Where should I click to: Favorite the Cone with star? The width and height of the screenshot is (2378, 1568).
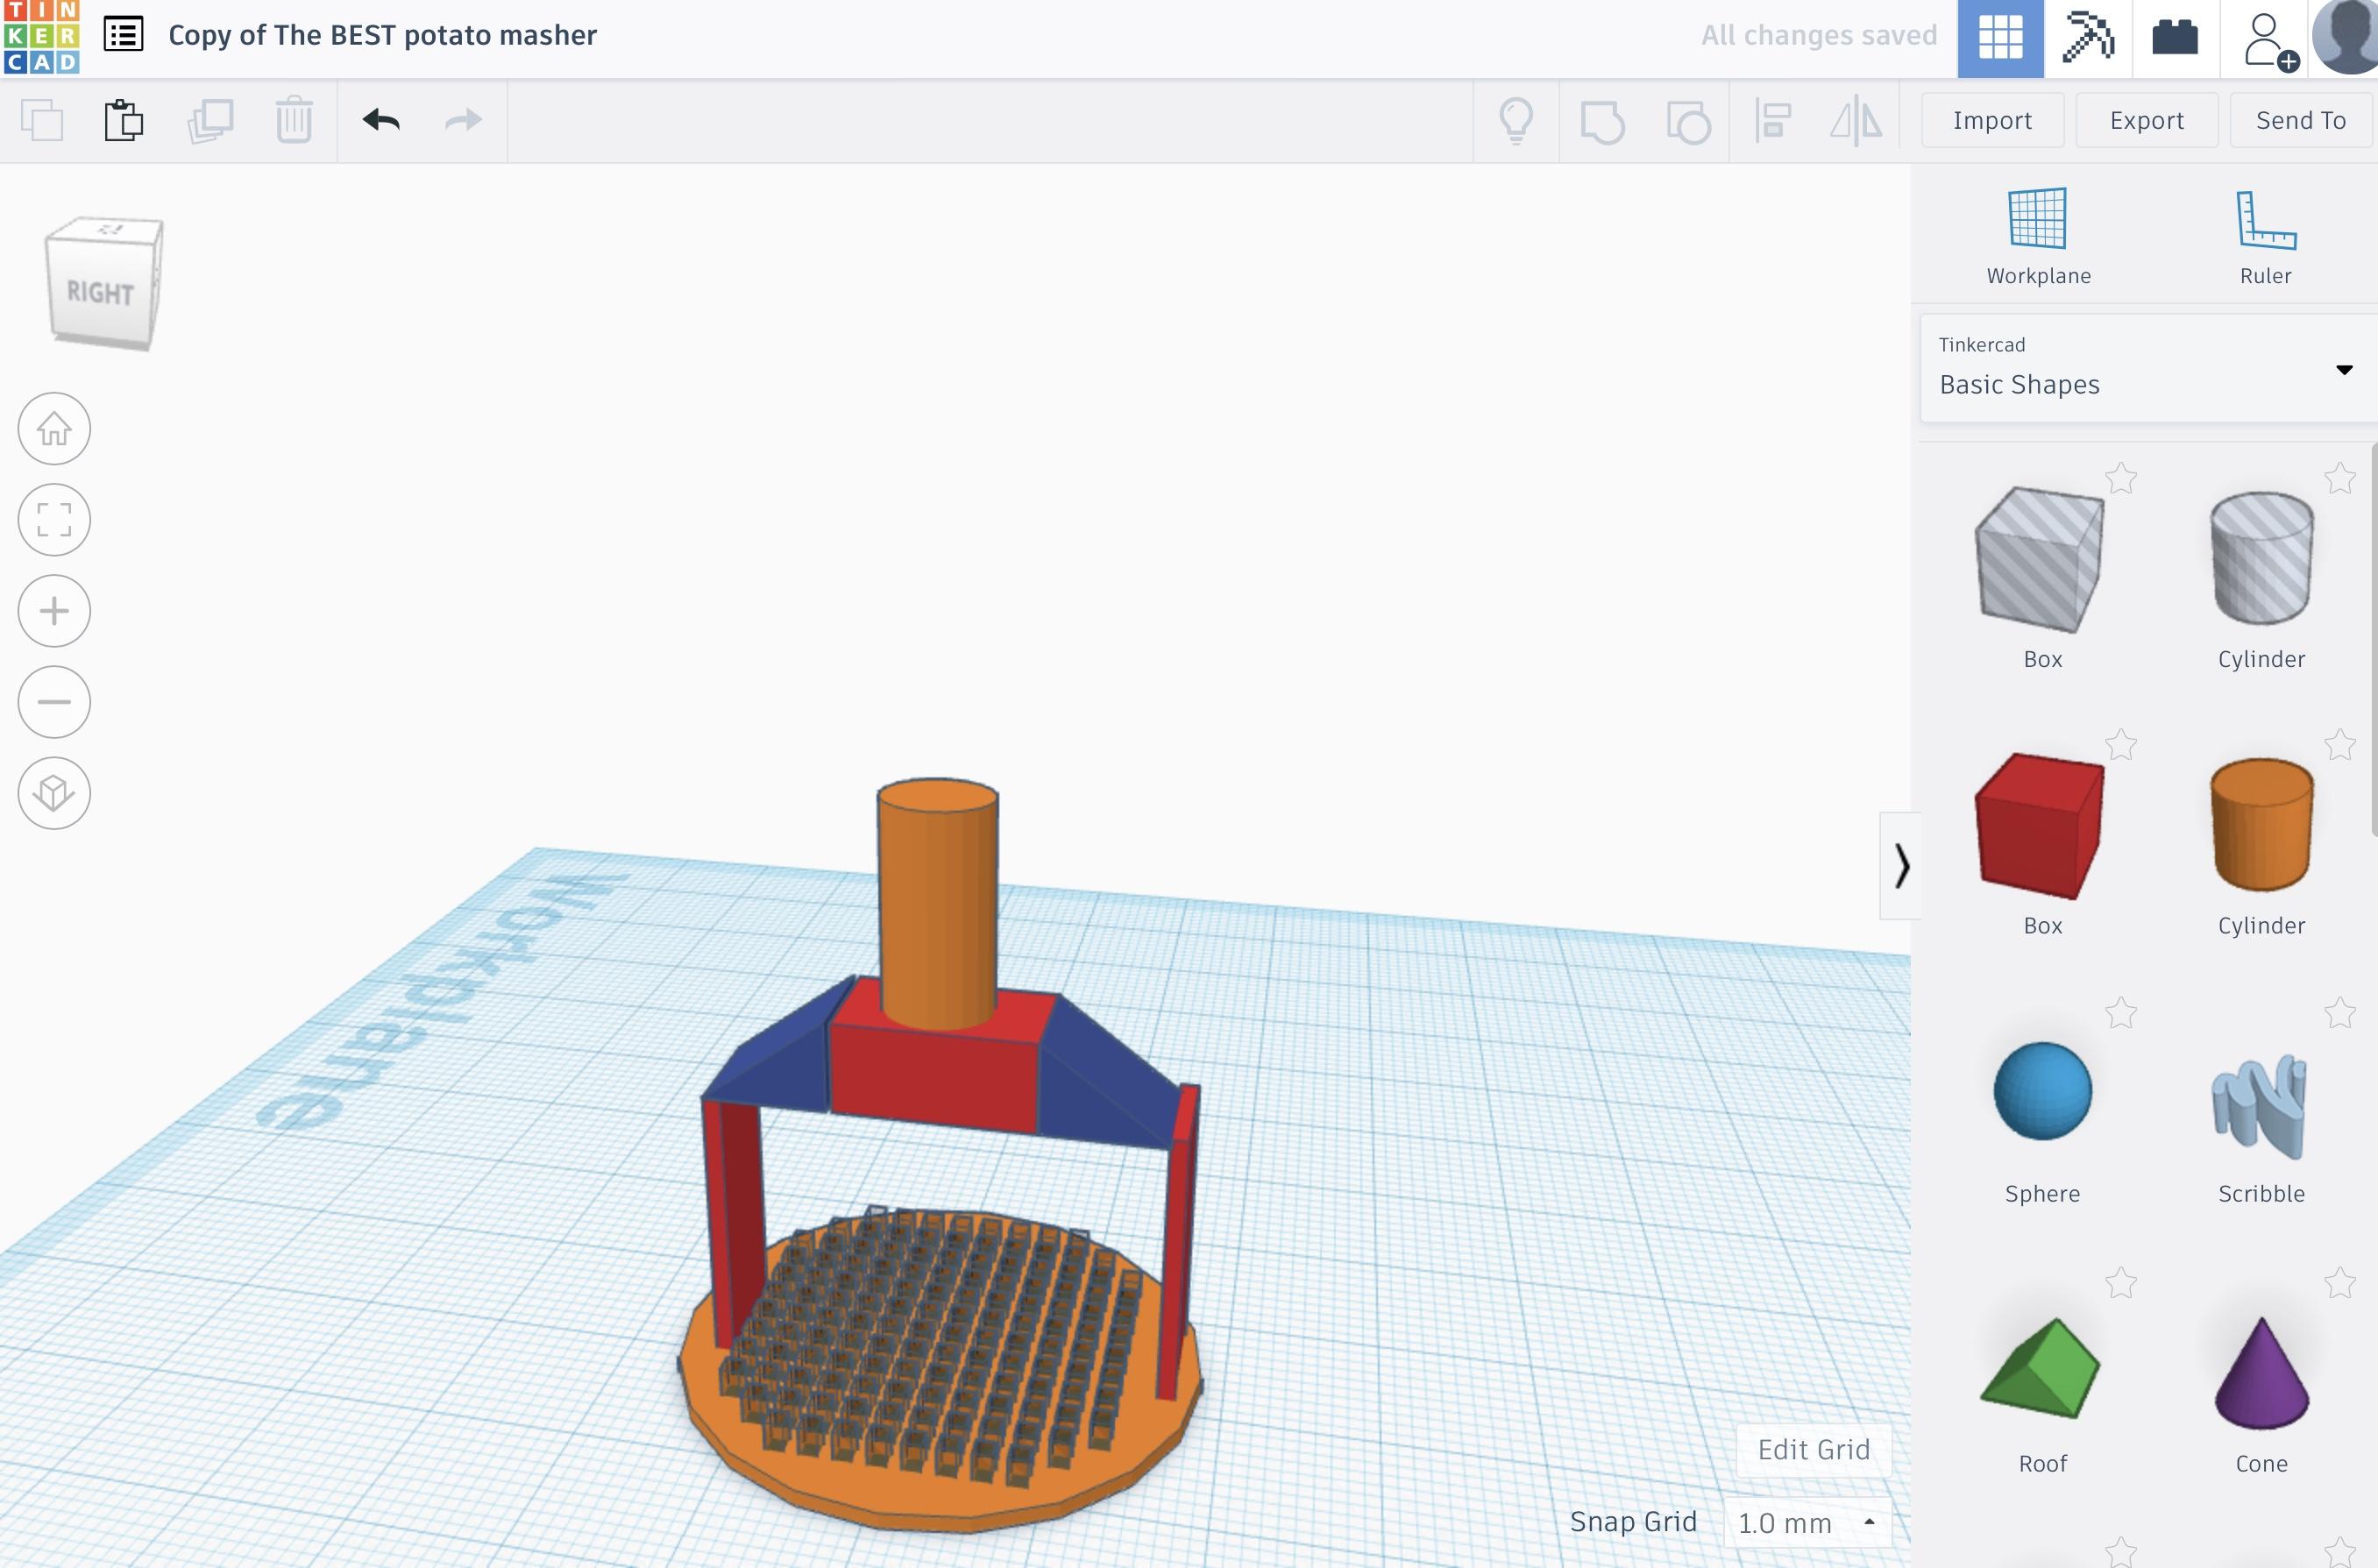tap(2340, 1282)
